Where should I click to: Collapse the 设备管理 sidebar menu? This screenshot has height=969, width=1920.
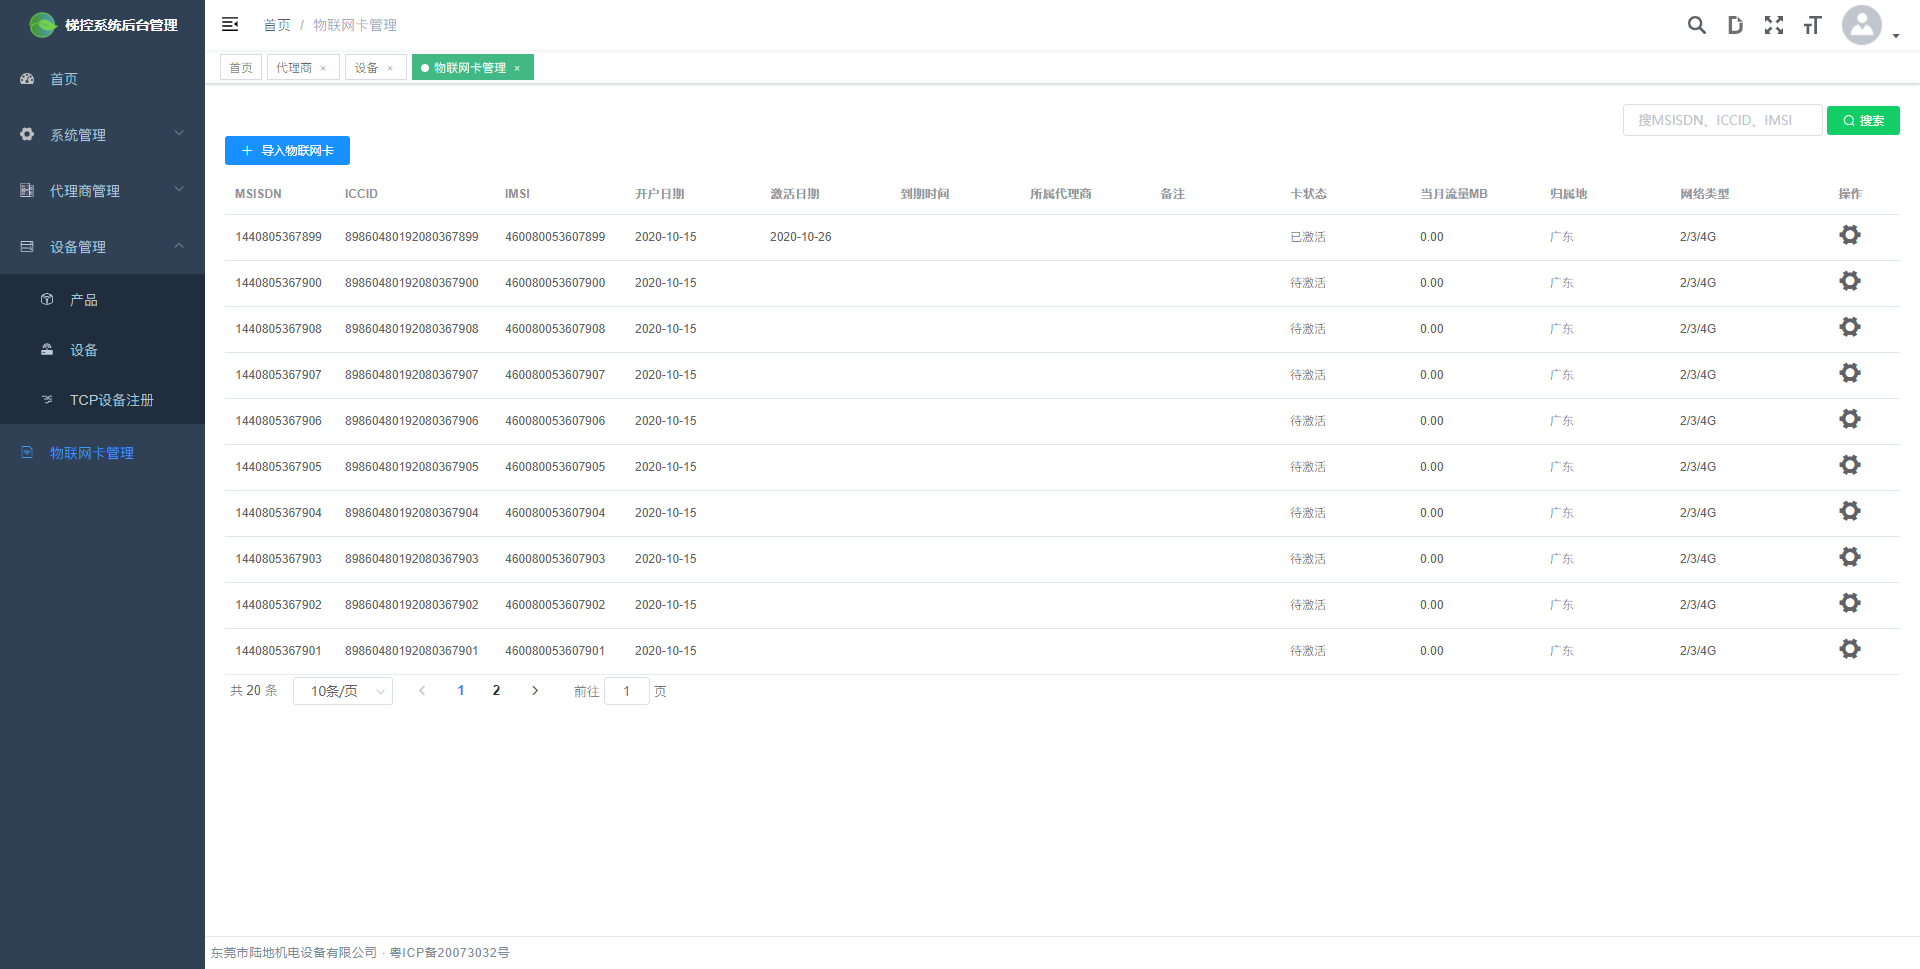tap(102, 247)
